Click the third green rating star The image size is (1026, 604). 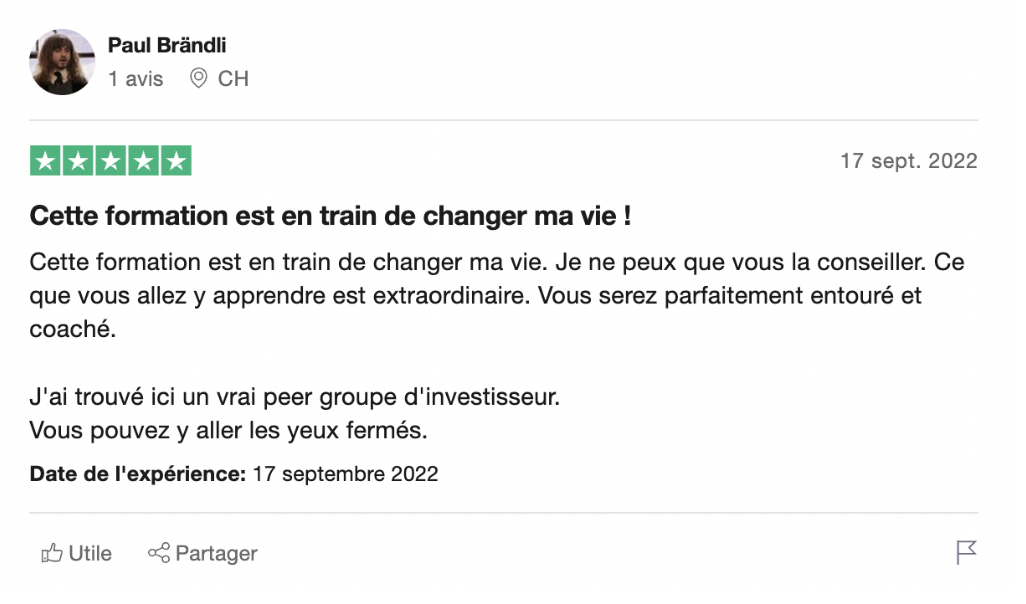coord(111,161)
